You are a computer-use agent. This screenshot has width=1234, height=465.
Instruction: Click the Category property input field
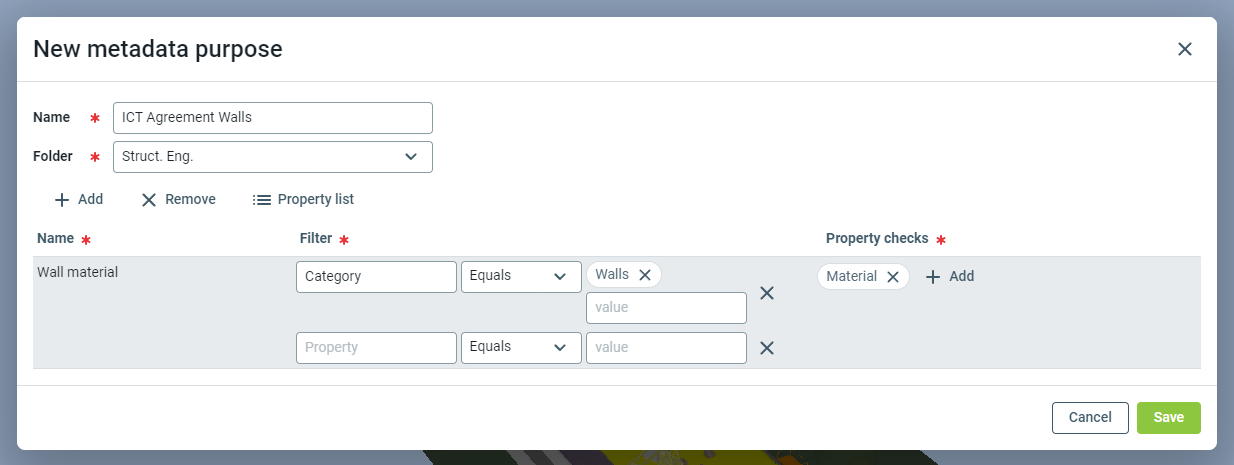coord(376,277)
